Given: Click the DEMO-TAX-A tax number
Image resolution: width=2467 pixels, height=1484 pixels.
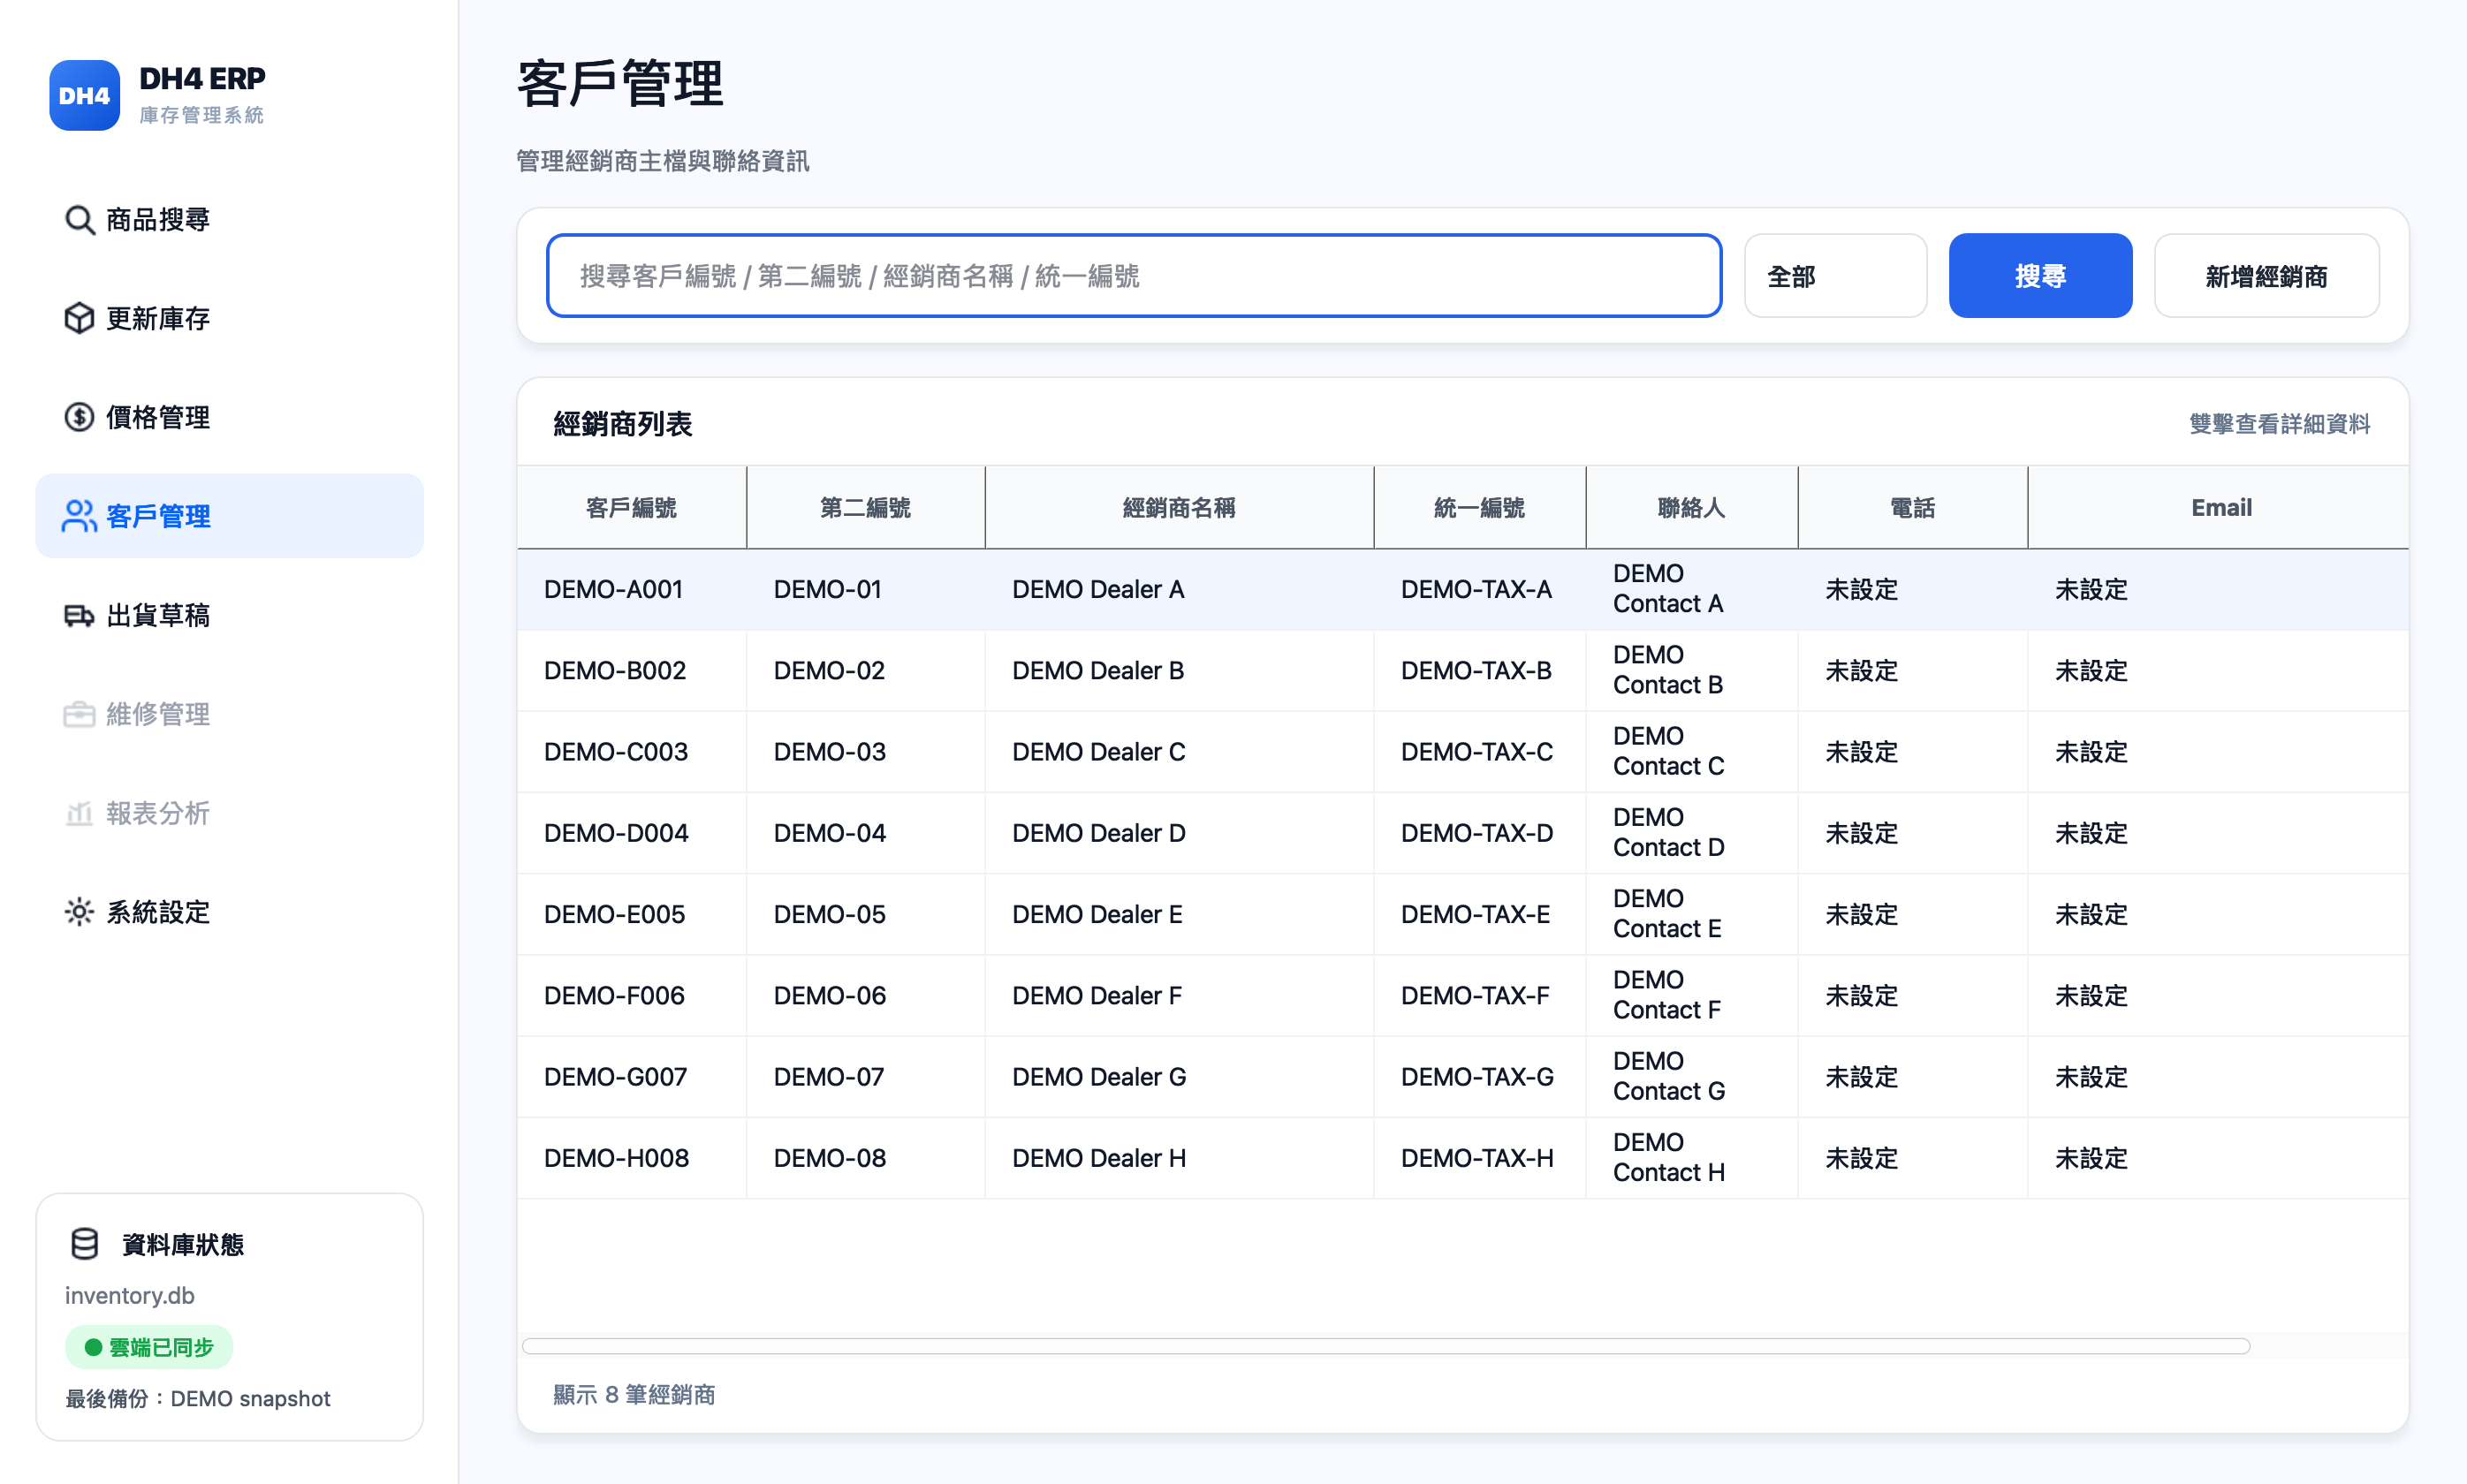Looking at the screenshot, I should 1476,589.
